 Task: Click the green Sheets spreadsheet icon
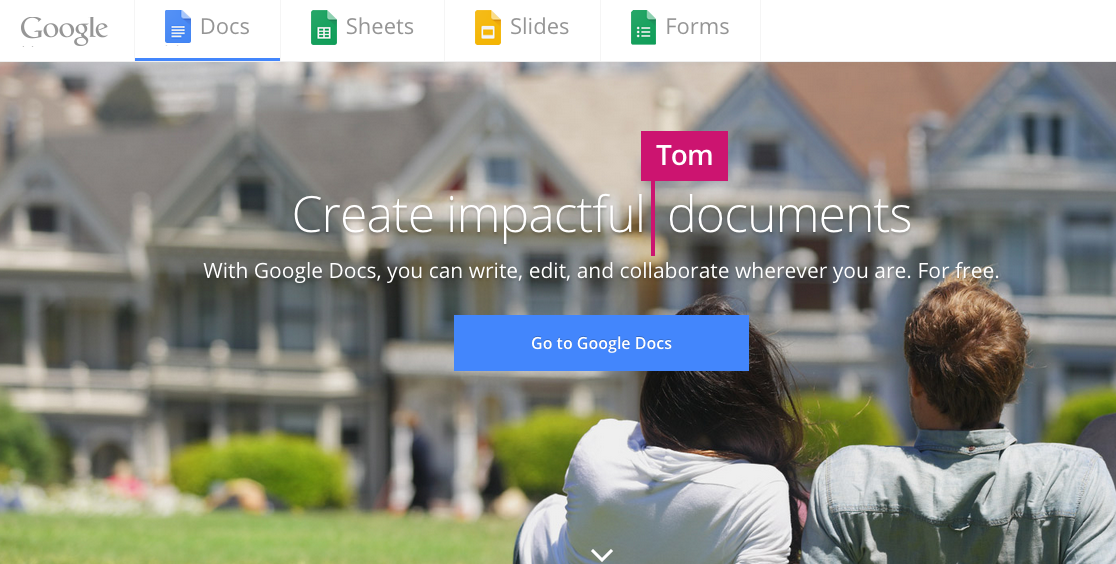click(x=324, y=28)
